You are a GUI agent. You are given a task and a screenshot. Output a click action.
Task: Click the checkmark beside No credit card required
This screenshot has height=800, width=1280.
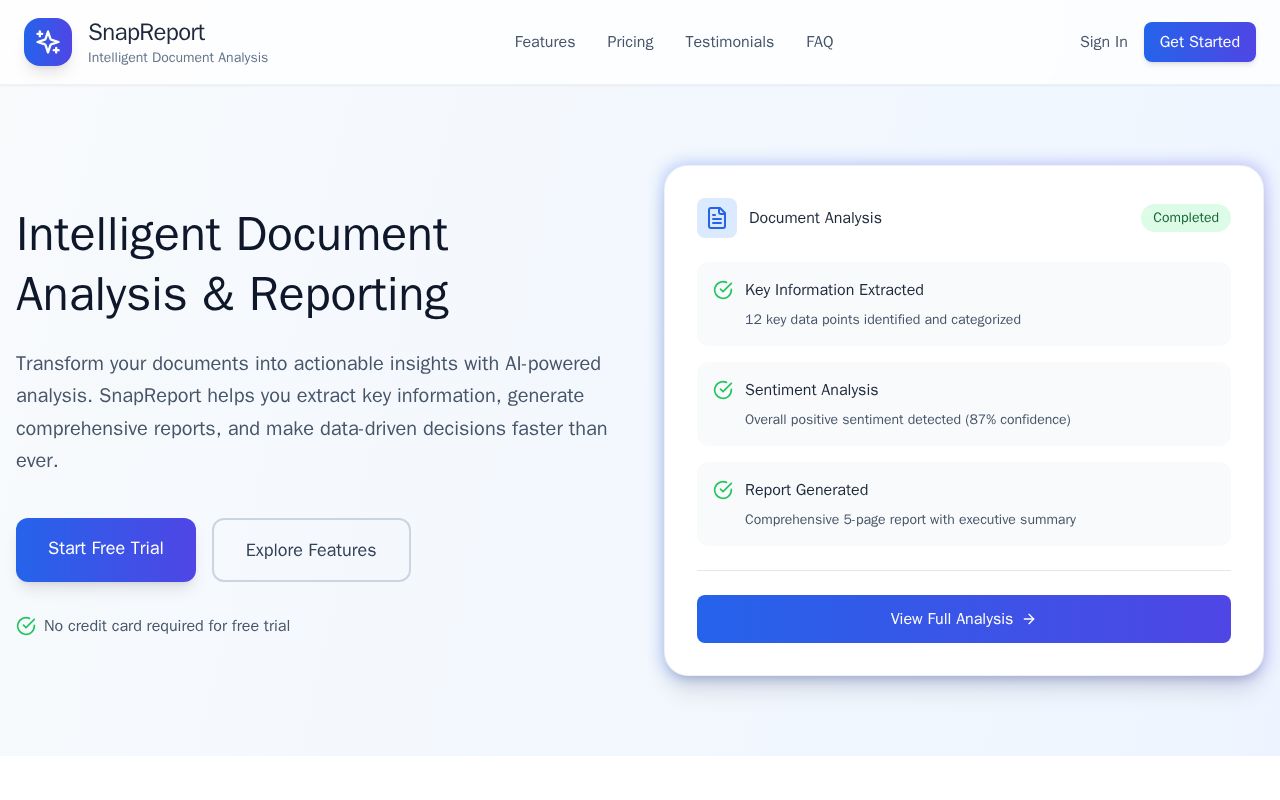click(26, 626)
